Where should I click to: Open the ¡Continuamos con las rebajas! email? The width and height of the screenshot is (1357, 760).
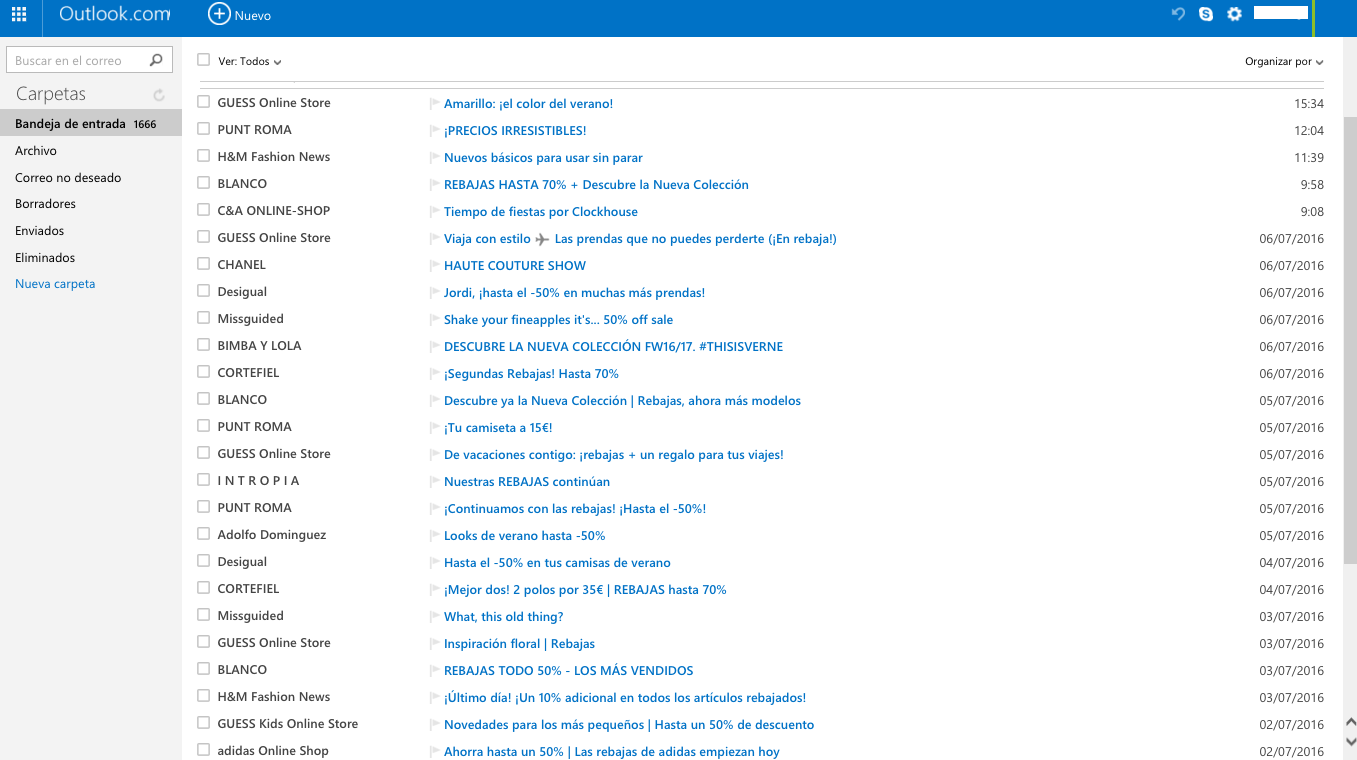[575, 509]
